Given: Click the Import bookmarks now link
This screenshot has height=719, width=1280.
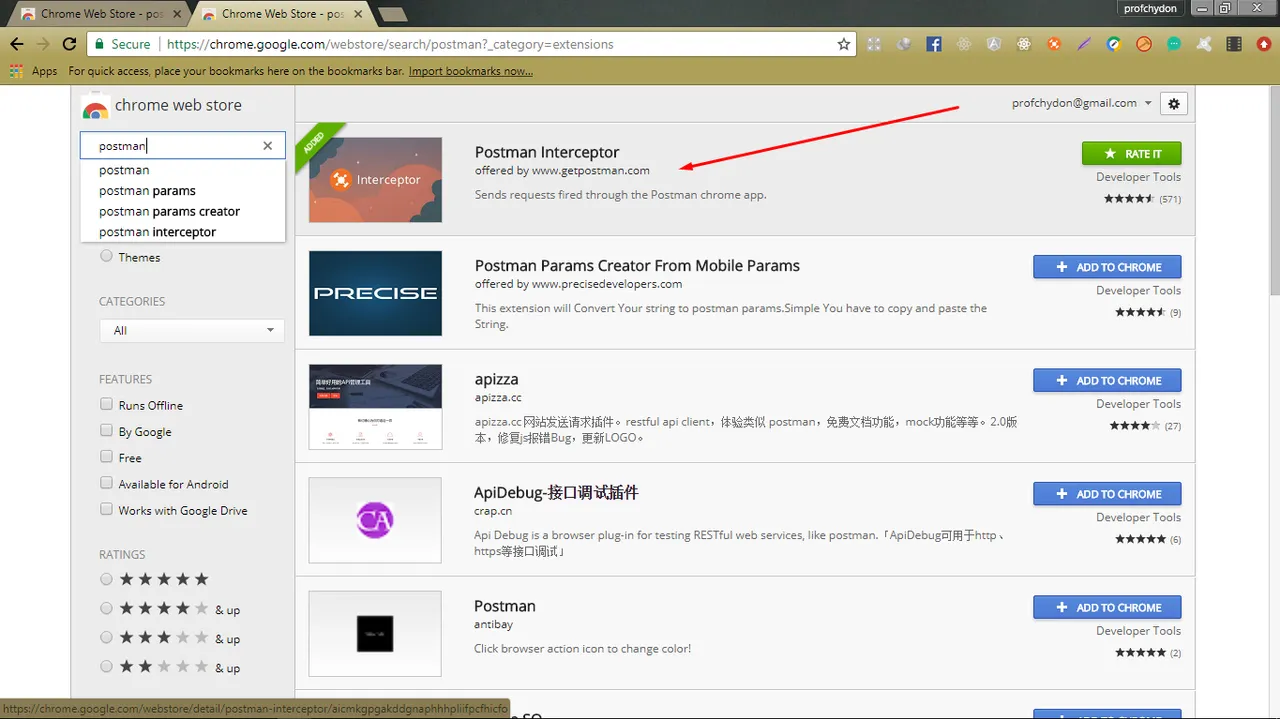Looking at the screenshot, I should (470, 71).
